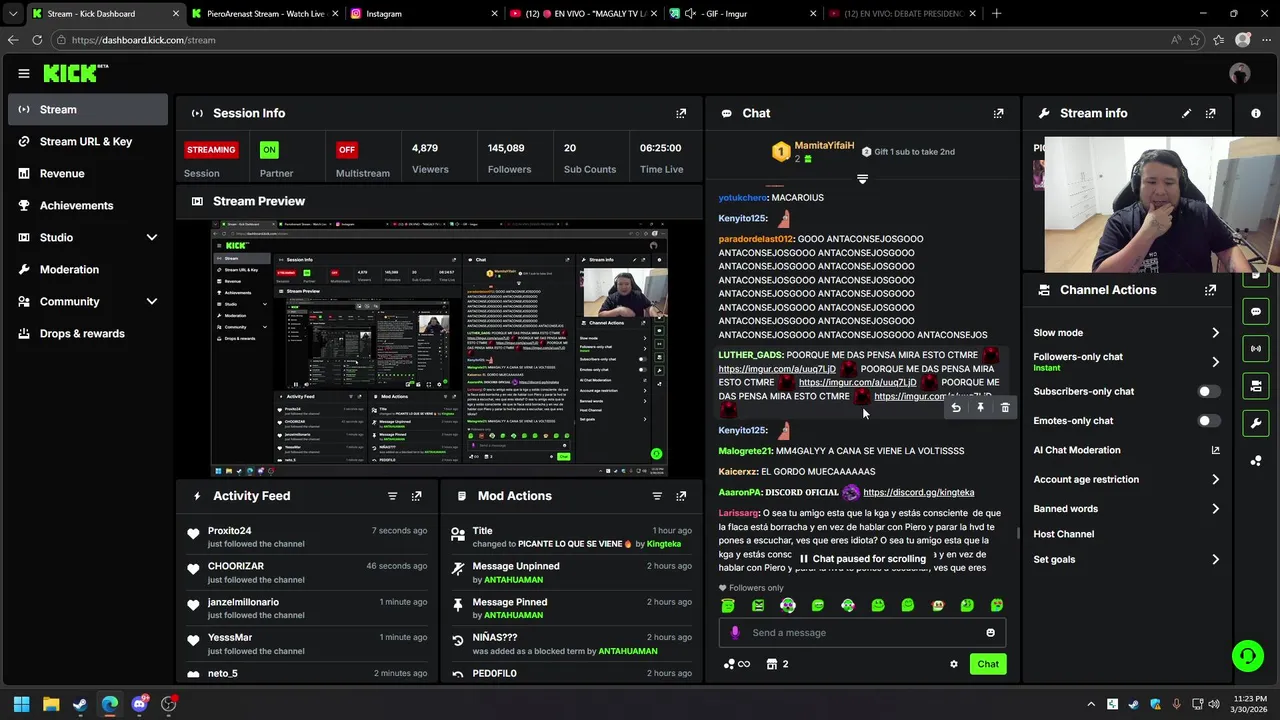Image resolution: width=1280 pixels, height=720 pixels.
Task: Pop out the Channel Actions panel
Action: pyautogui.click(x=1211, y=290)
